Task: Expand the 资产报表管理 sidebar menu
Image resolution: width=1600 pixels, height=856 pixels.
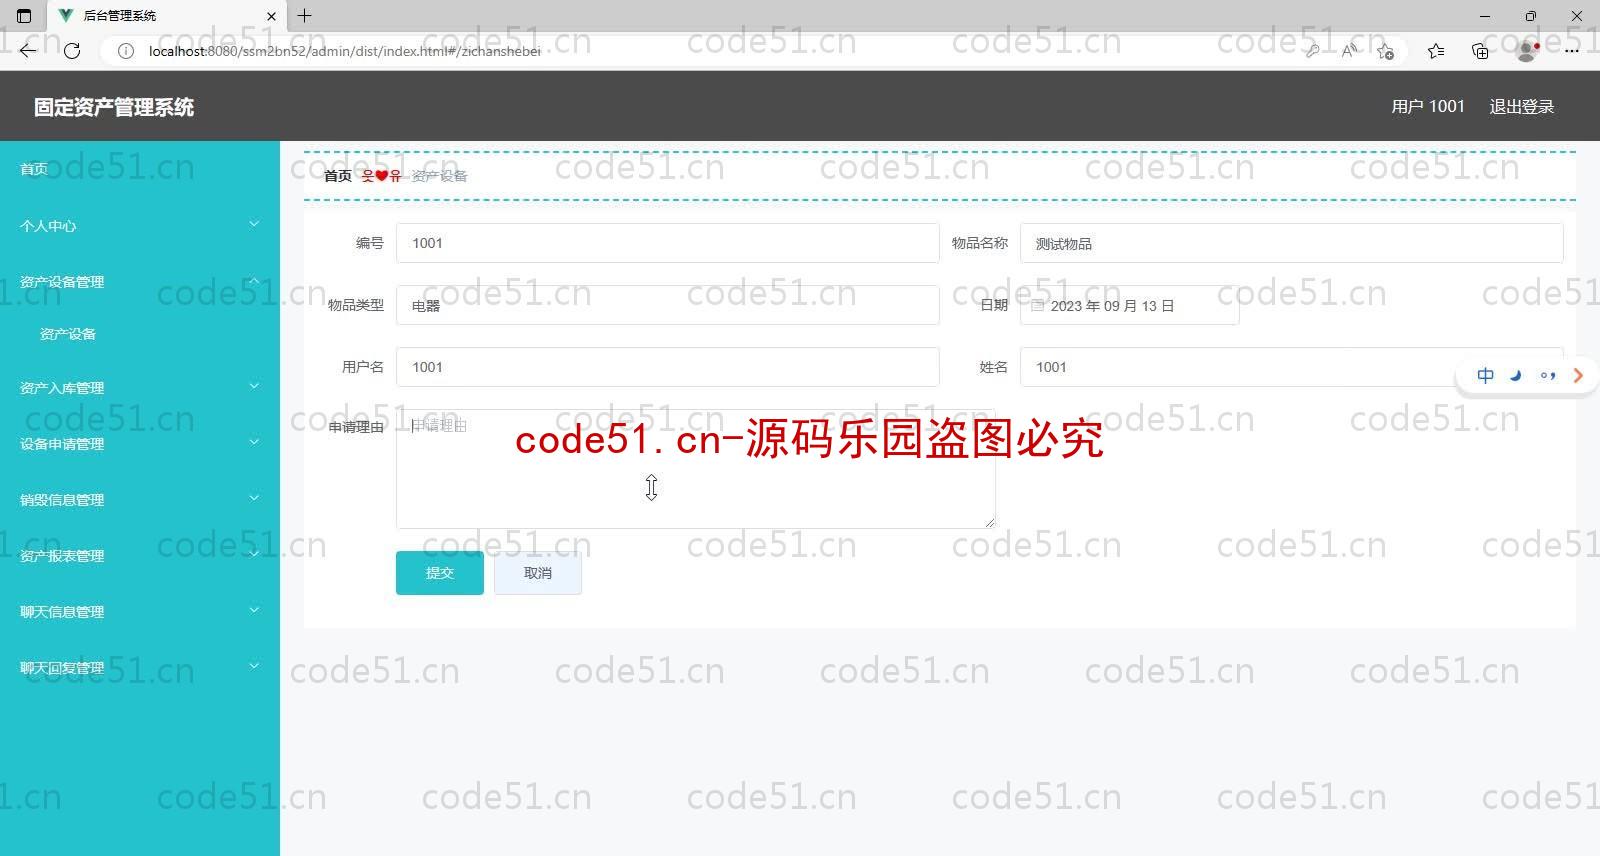Action: click(x=140, y=556)
